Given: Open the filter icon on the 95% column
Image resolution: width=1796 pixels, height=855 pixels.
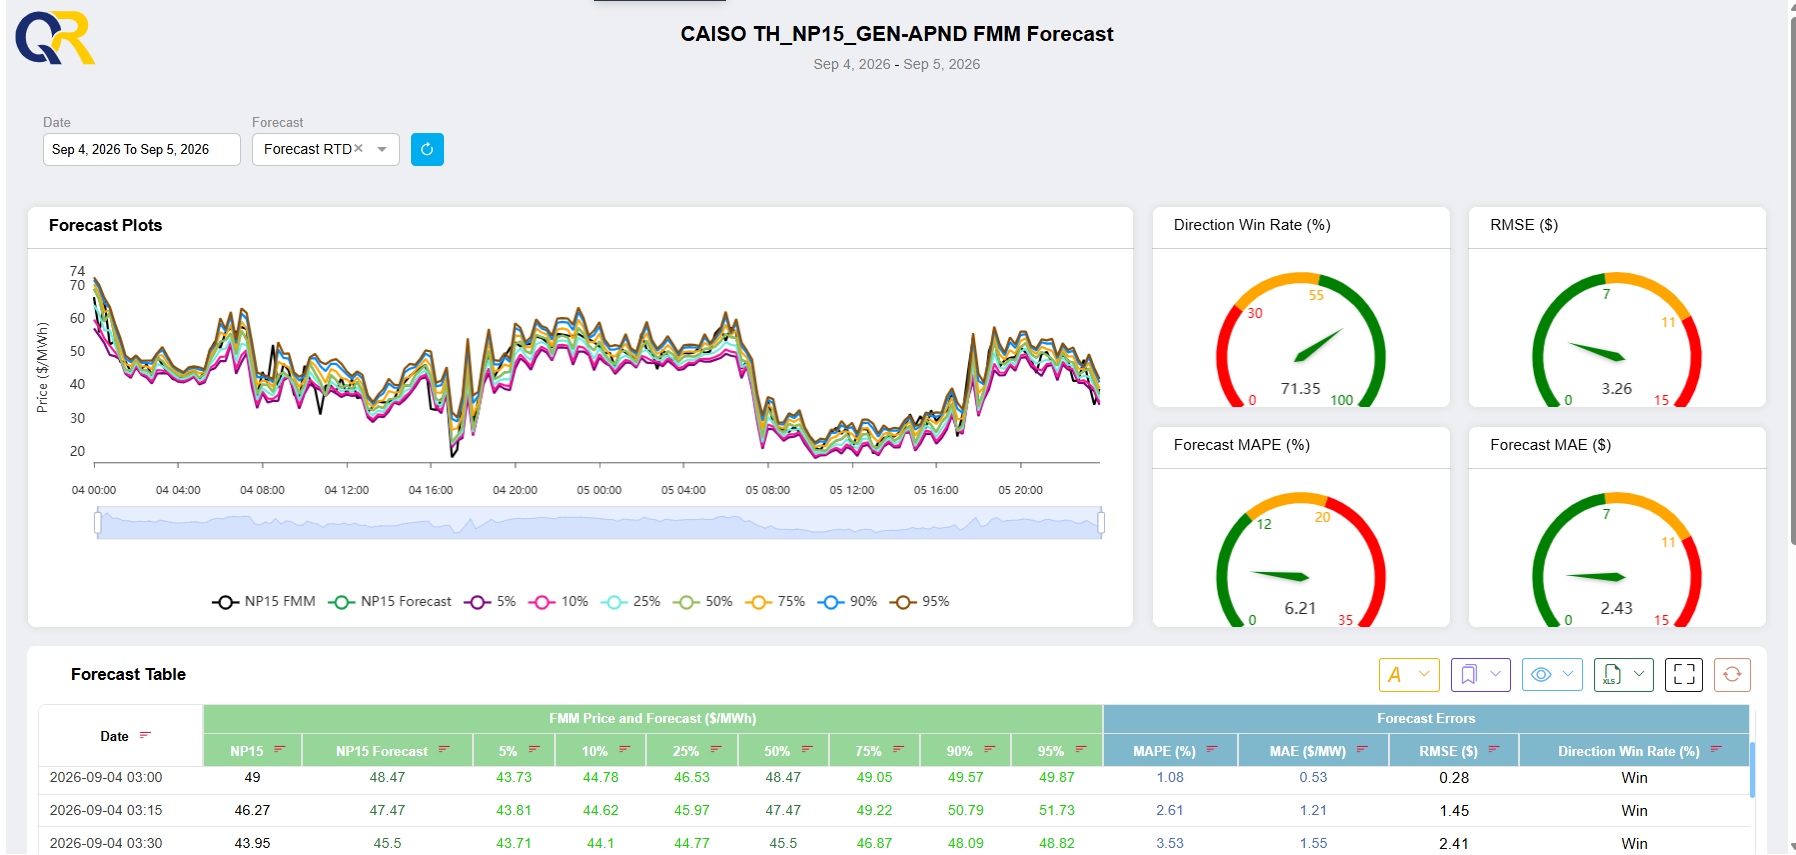Looking at the screenshot, I should [1081, 749].
